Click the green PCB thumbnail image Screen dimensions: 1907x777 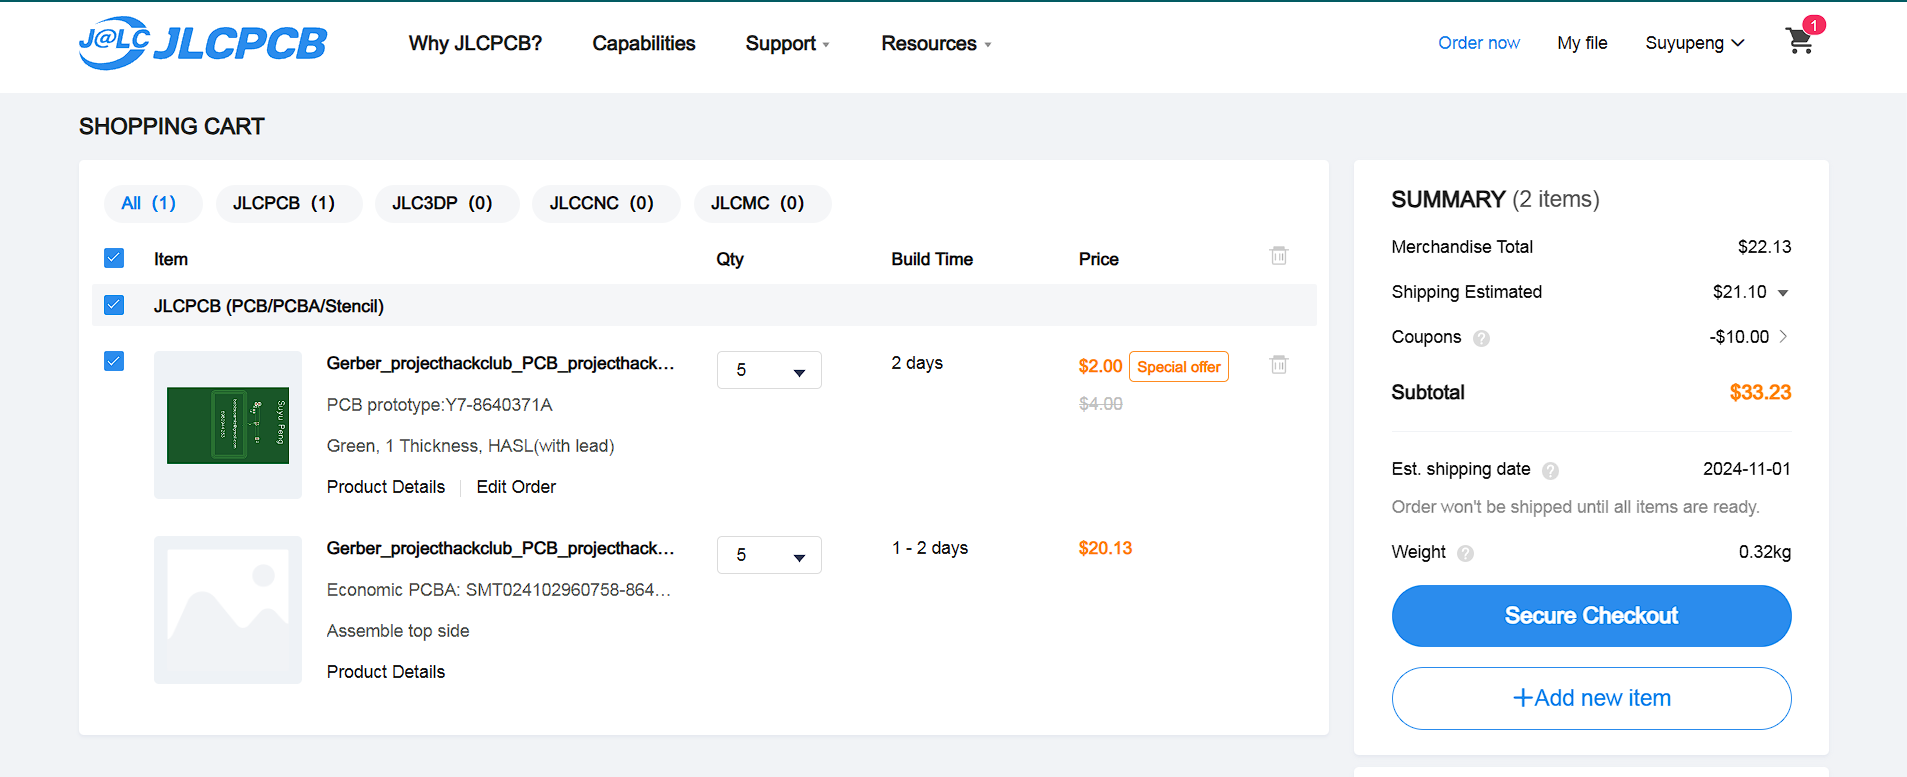point(228,425)
